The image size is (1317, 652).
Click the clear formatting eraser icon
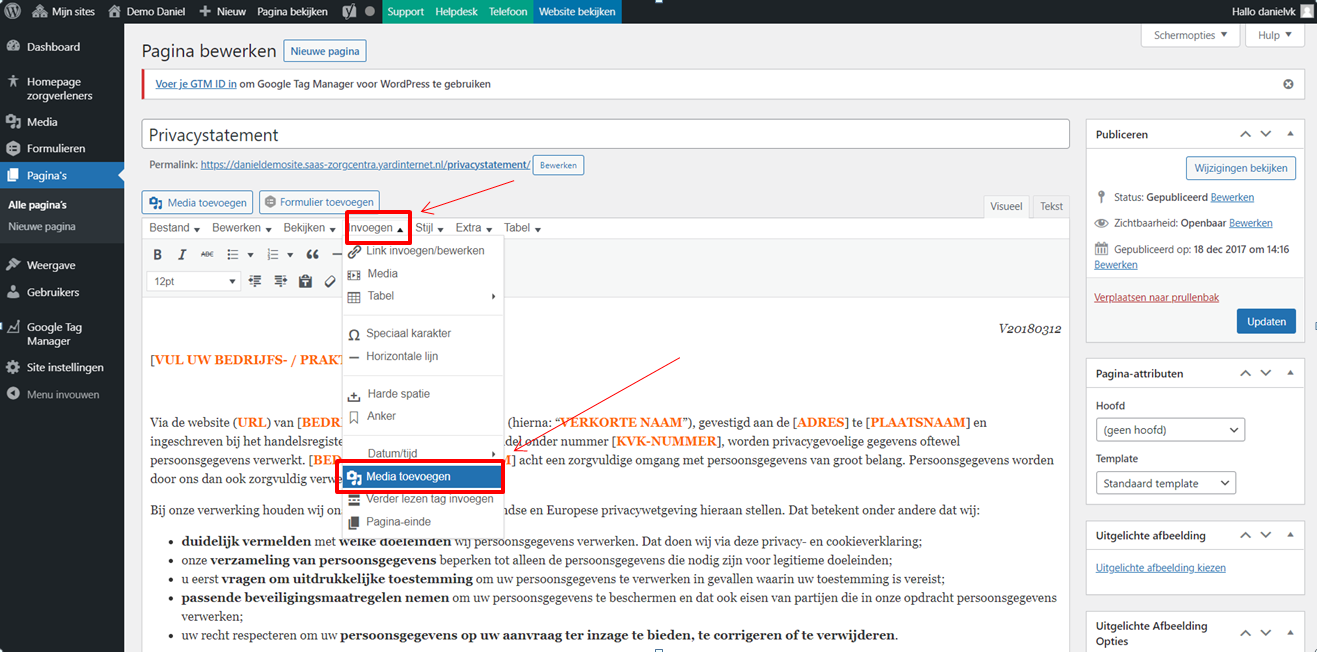[330, 281]
